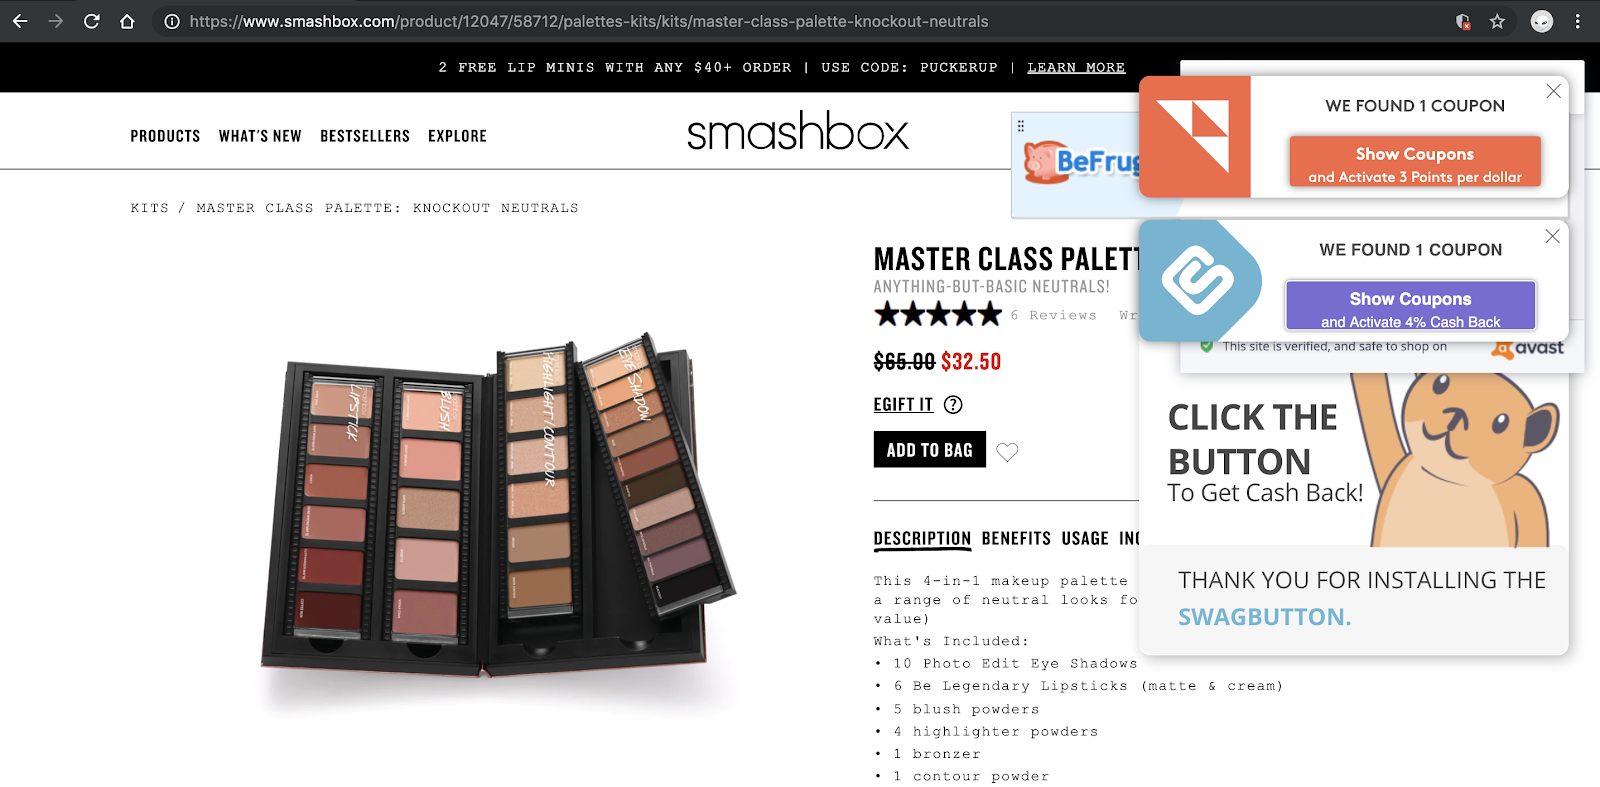
Task: Open Chrome three-dot menu
Action: tap(1577, 21)
